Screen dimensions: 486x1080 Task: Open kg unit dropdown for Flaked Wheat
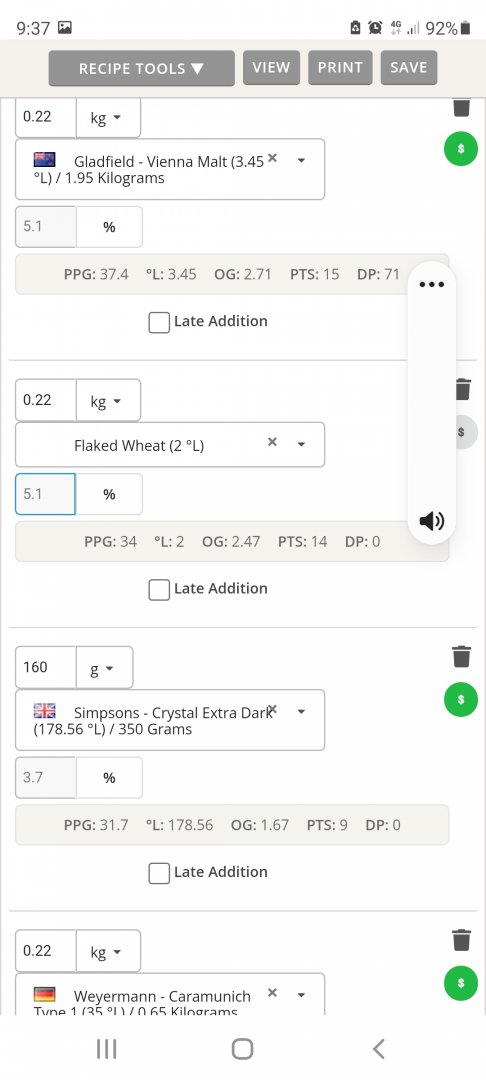108,400
